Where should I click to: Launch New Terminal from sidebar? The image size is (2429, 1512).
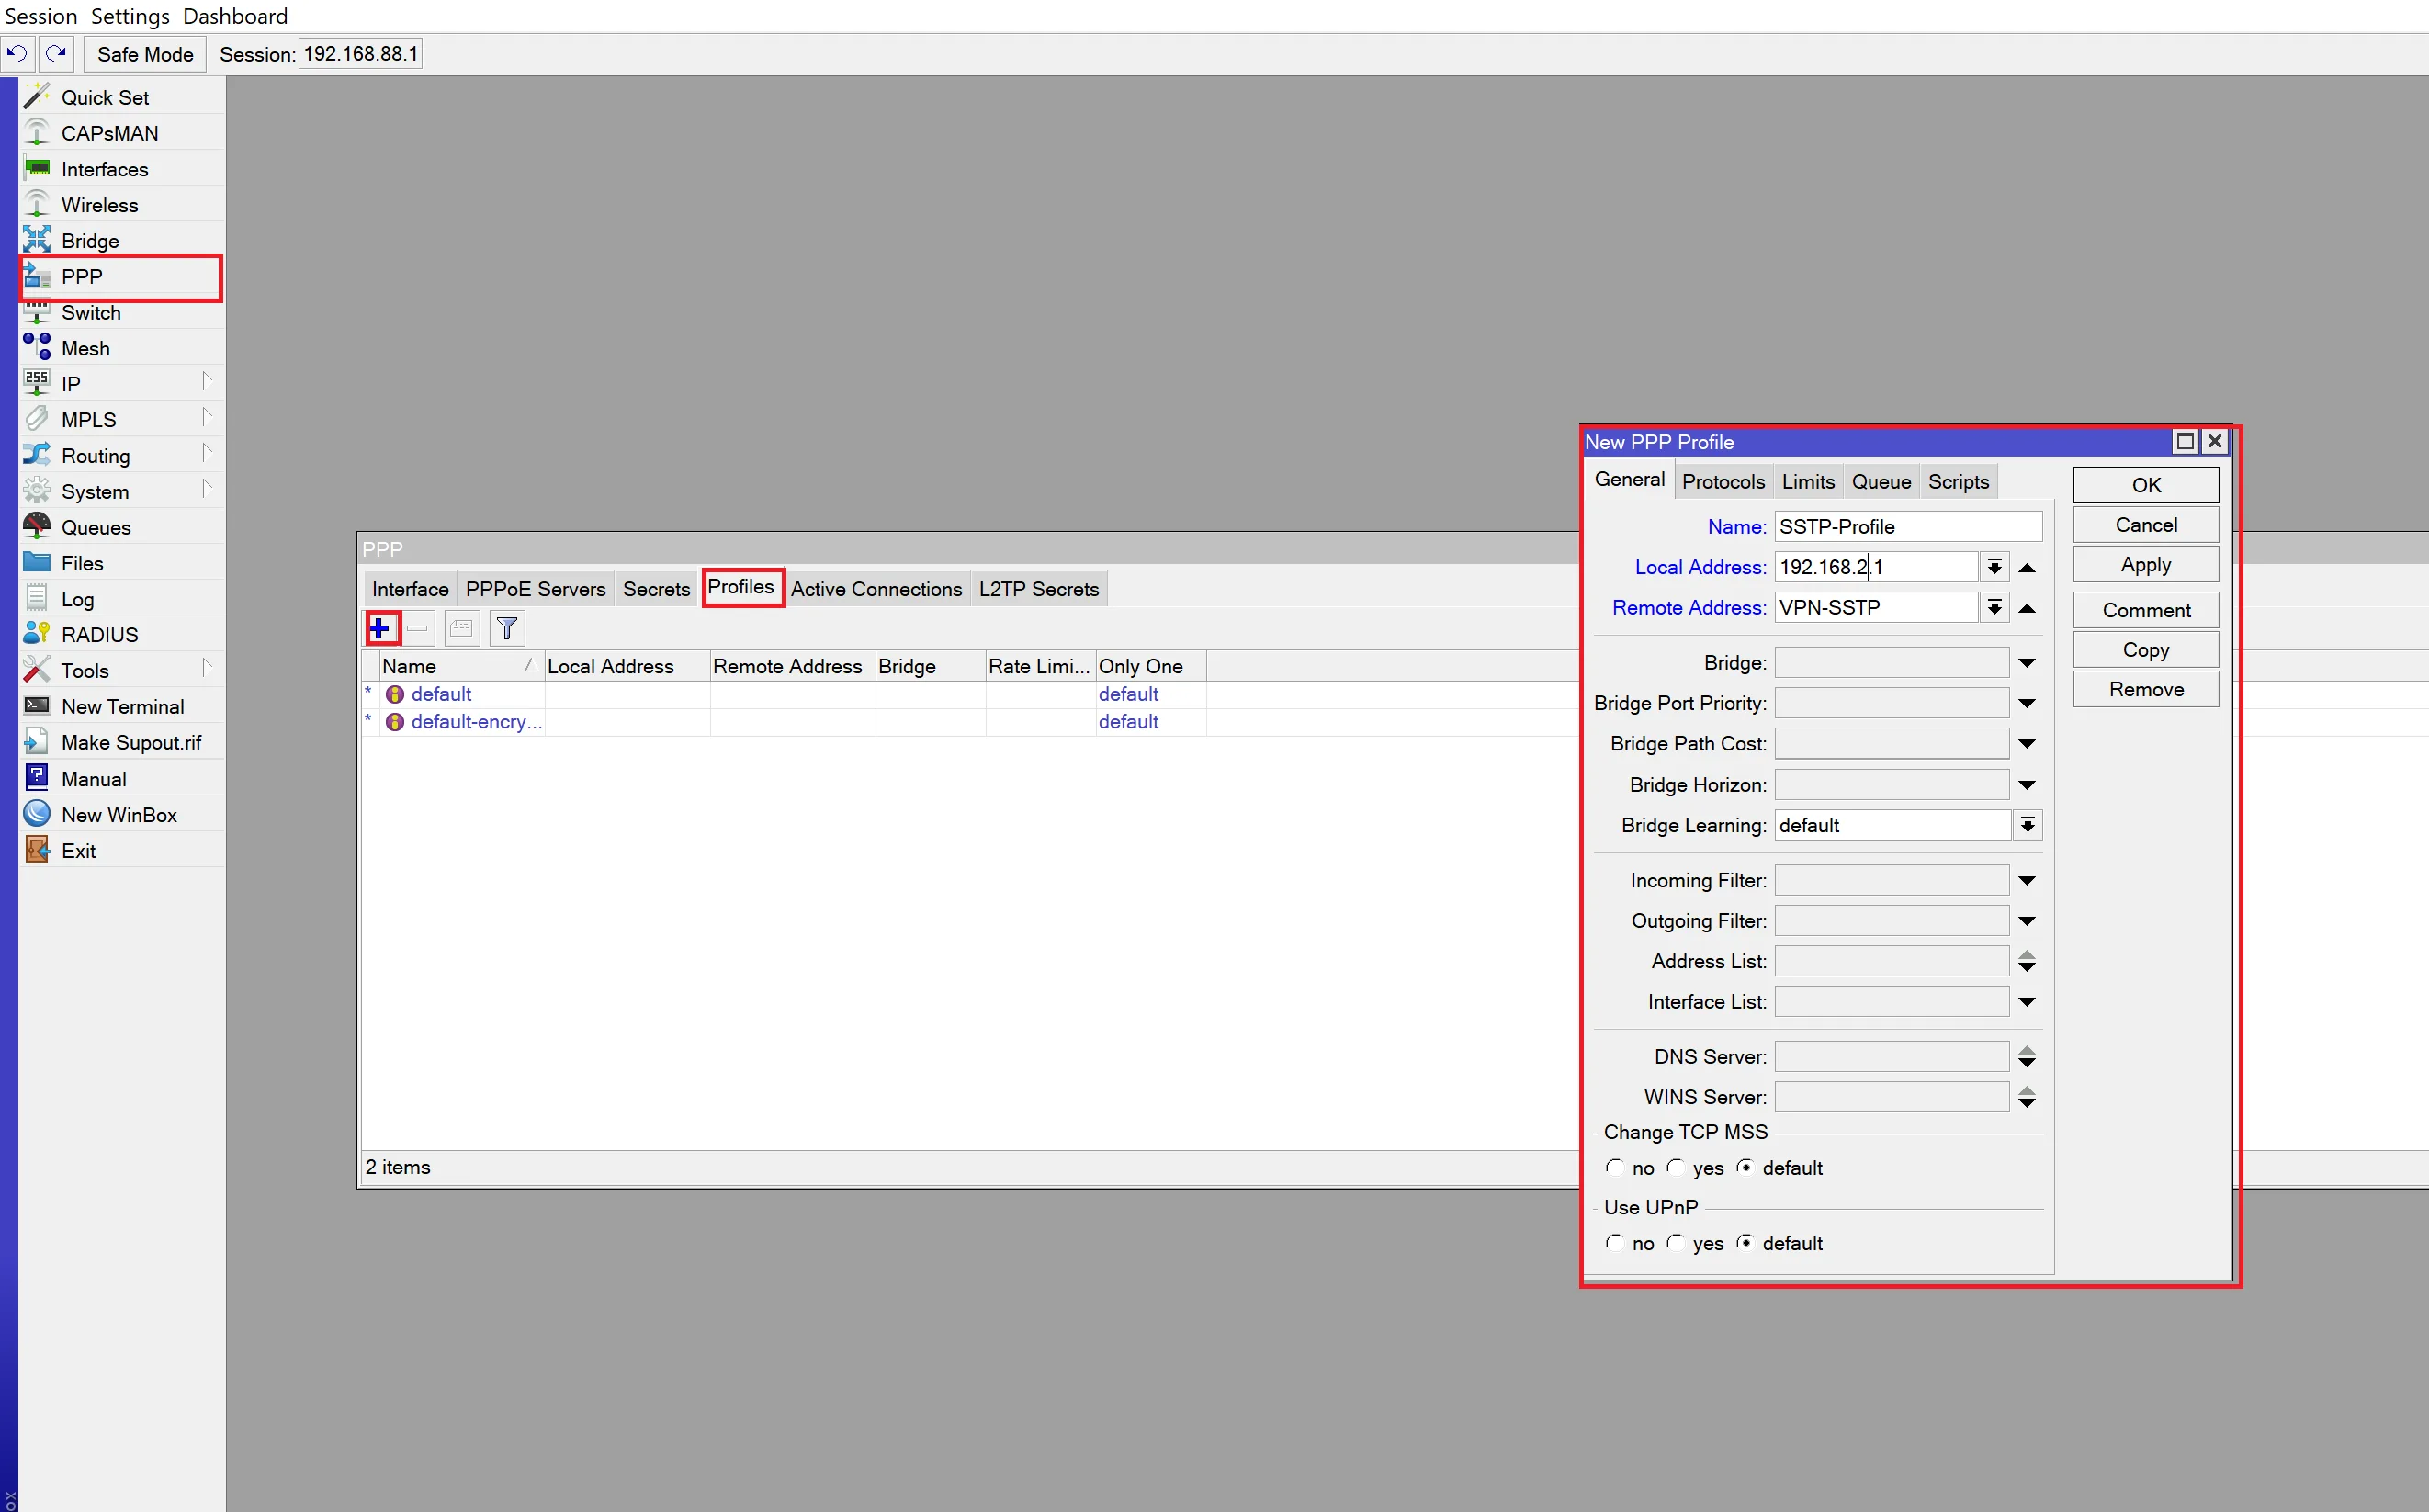pos(121,707)
